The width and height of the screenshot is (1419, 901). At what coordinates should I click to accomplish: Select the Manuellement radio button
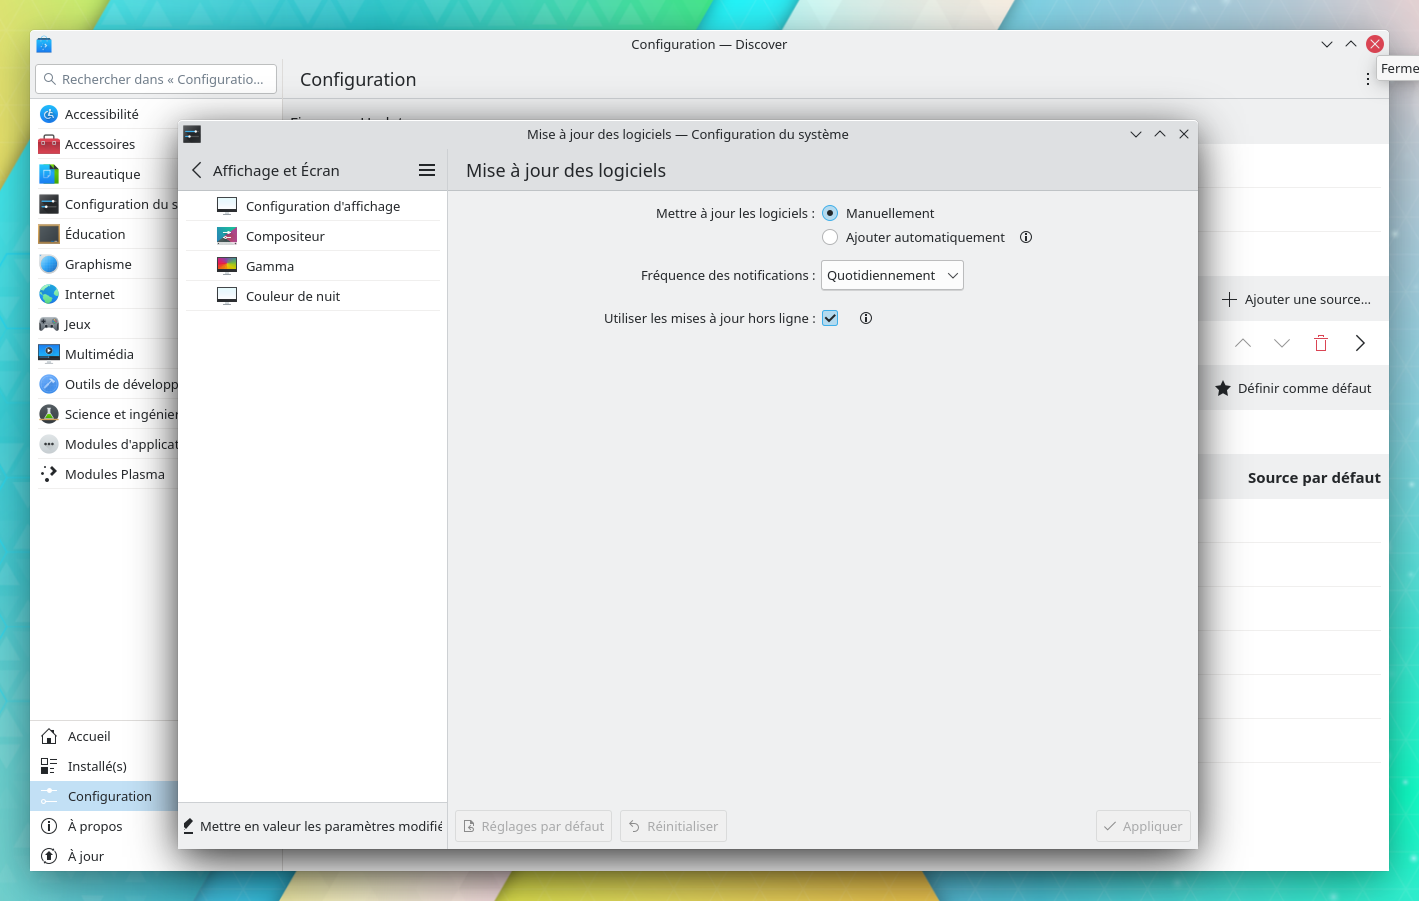830,213
